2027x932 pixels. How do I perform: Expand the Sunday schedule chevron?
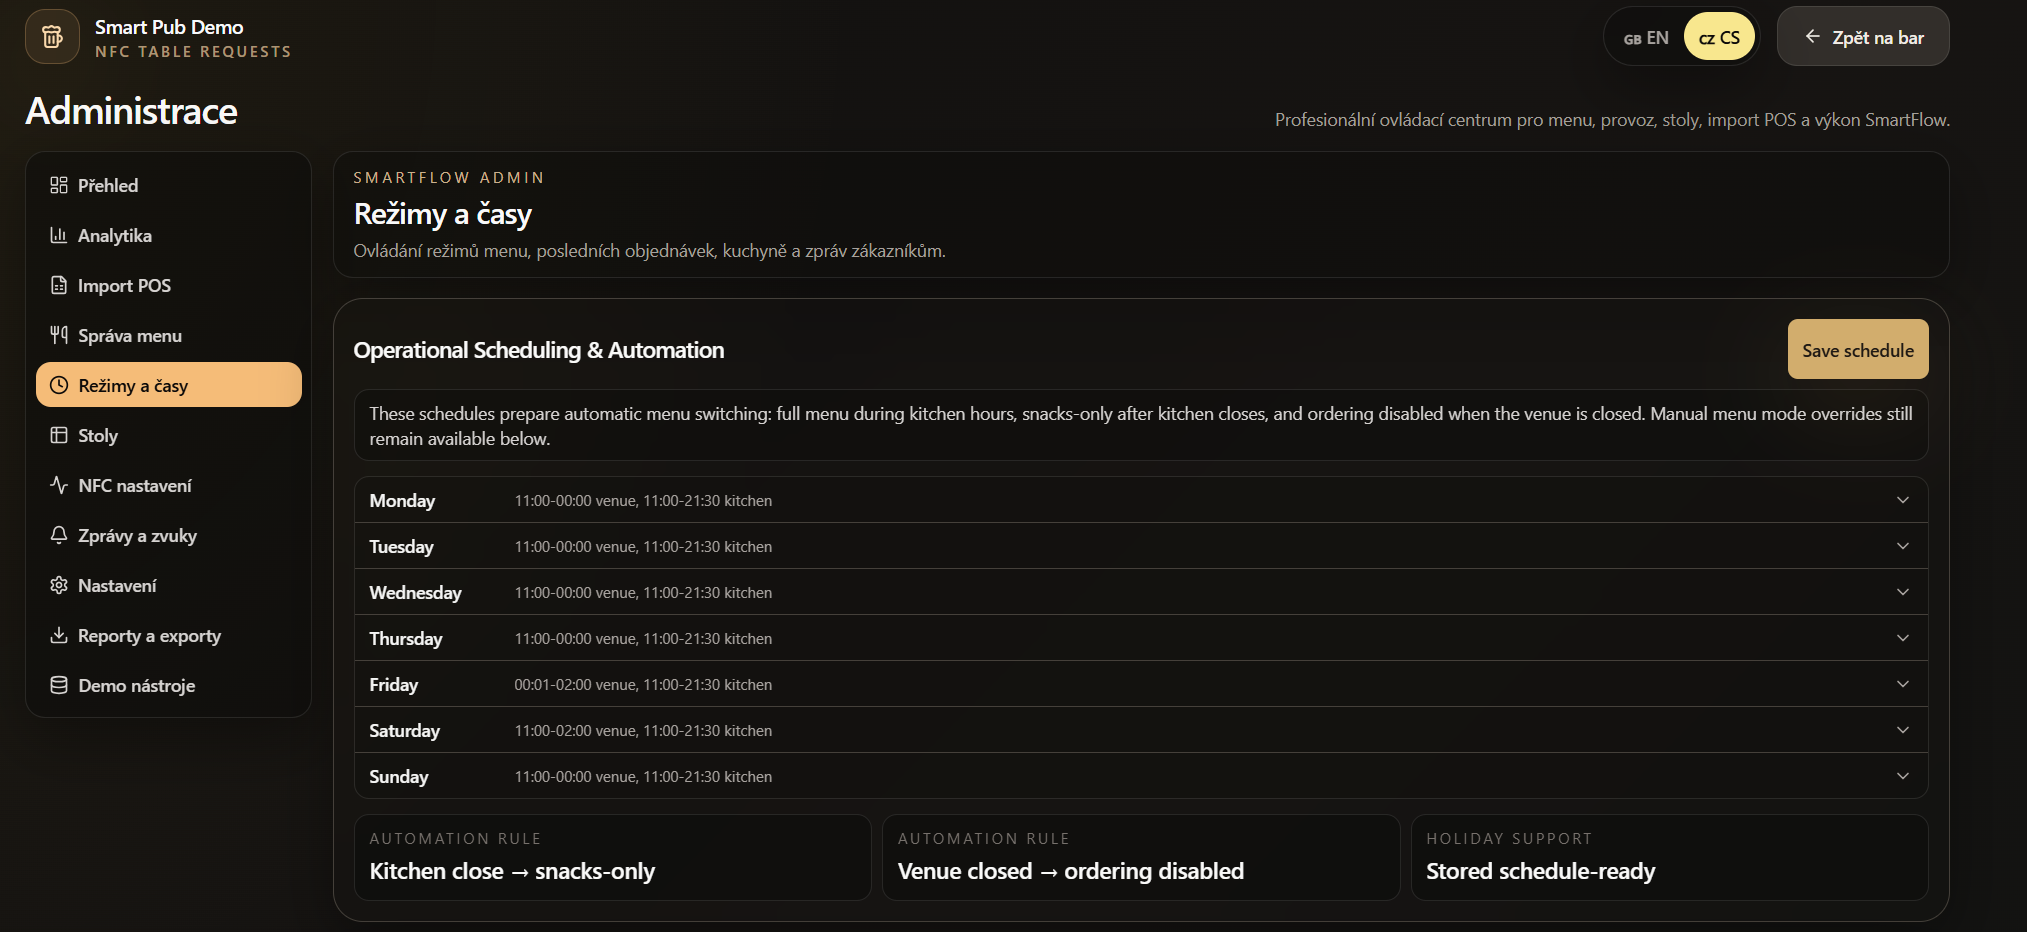coord(1903,776)
